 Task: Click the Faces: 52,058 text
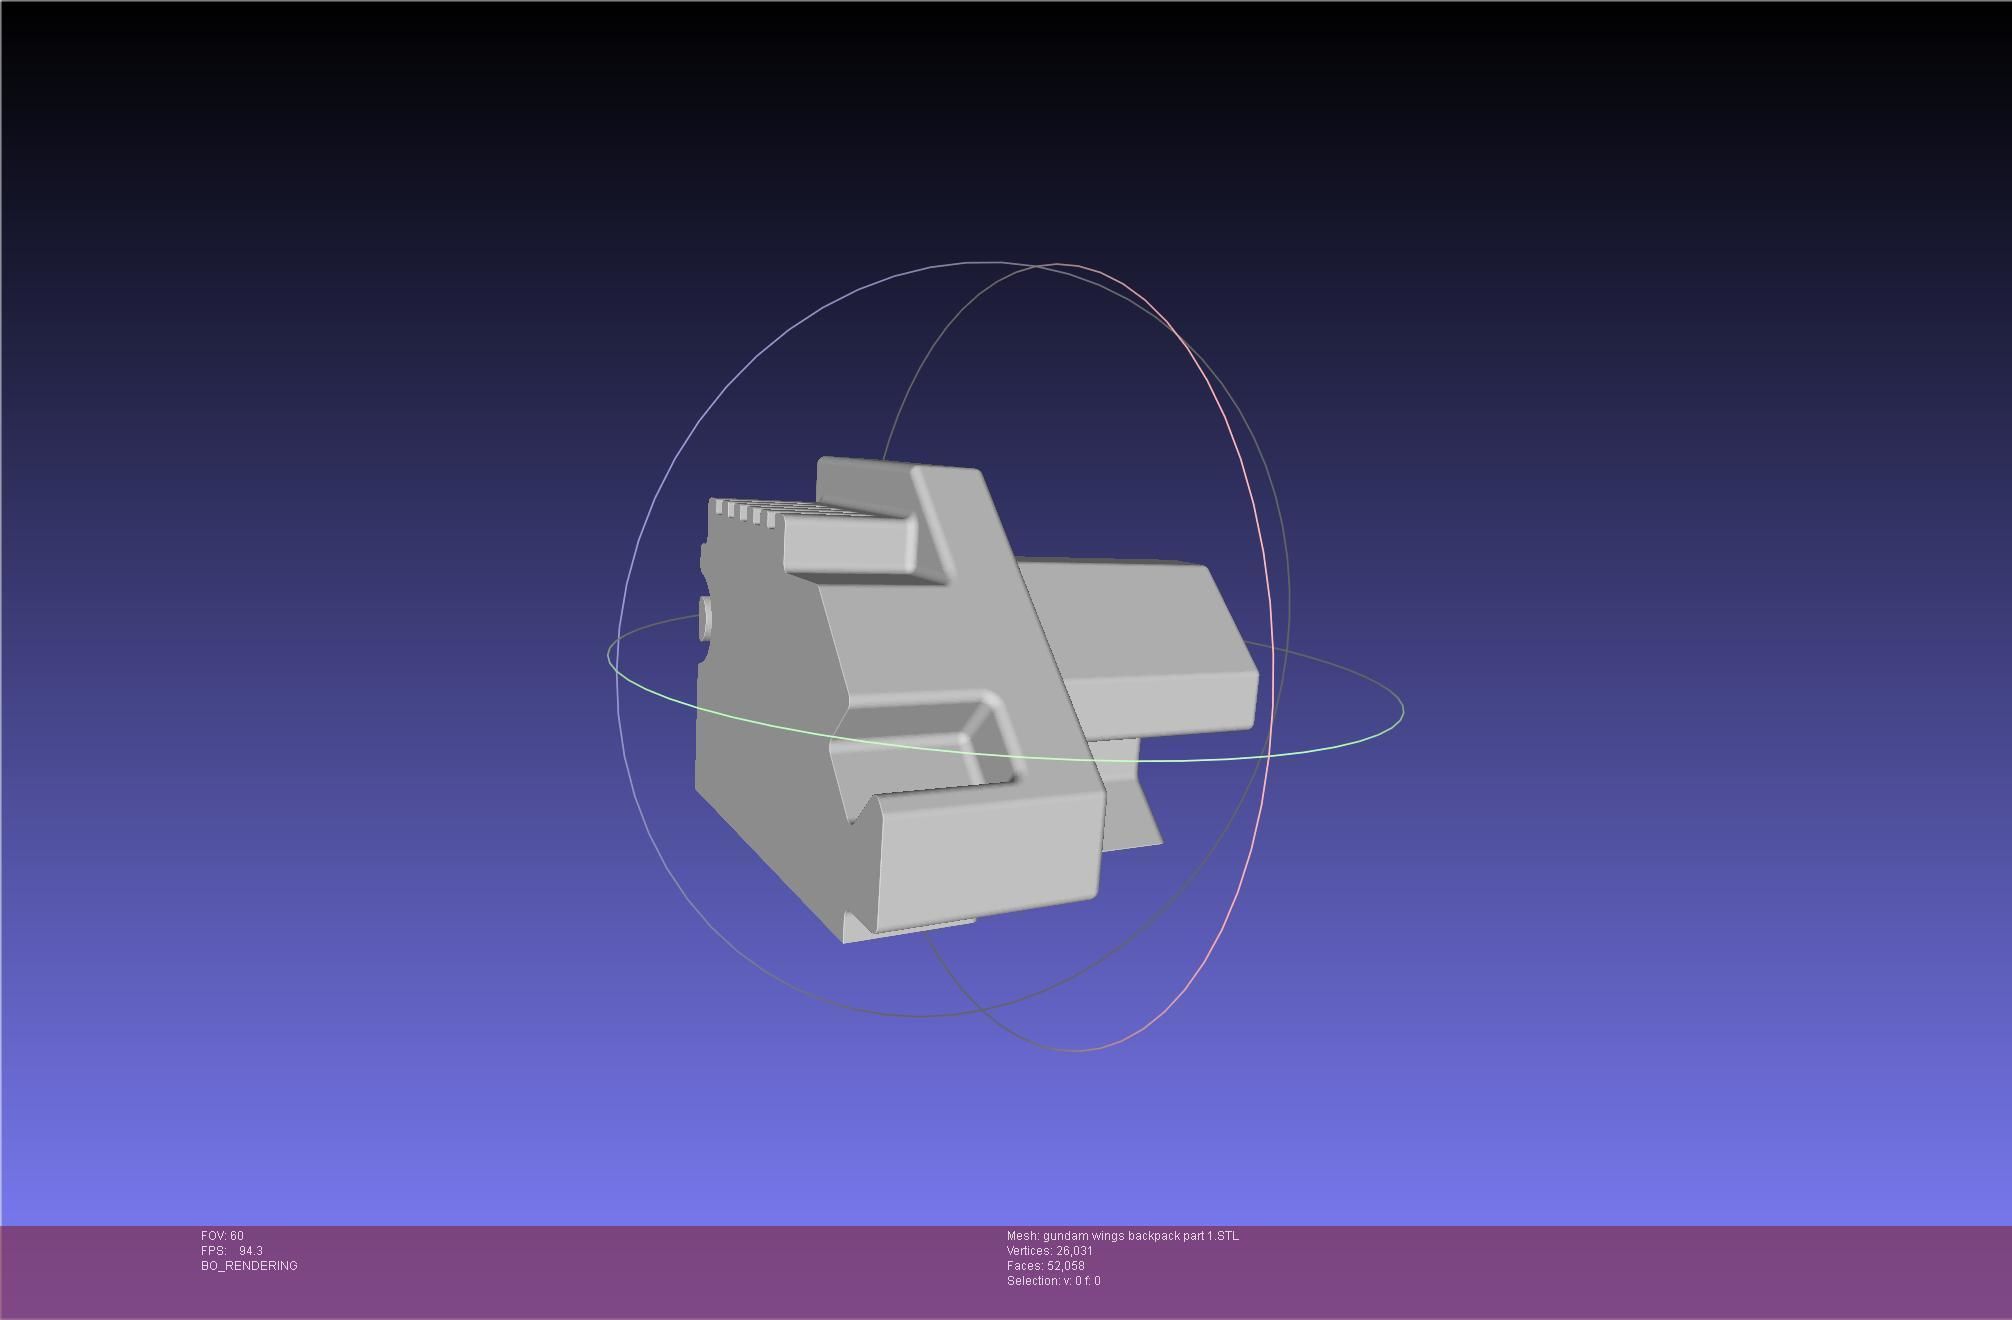coord(1046,1266)
